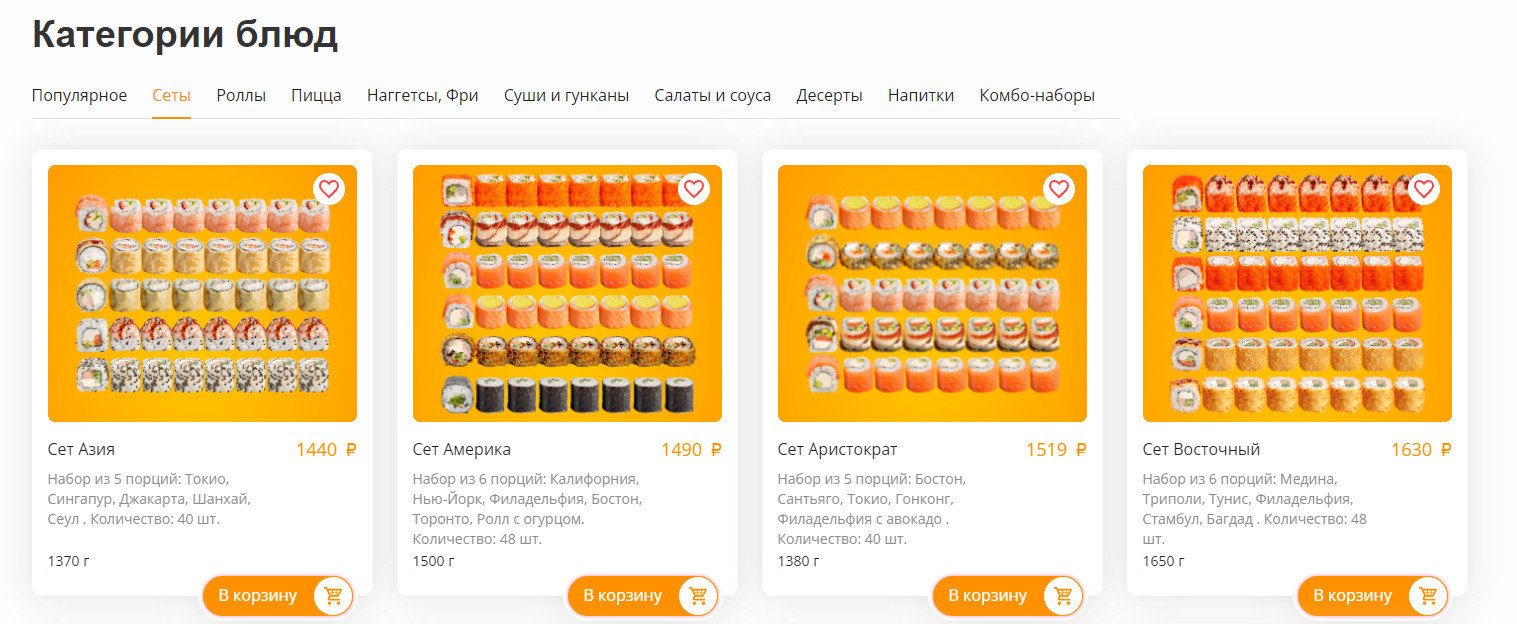
Task: Open the Десерты tab
Action: [x=829, y=96]
